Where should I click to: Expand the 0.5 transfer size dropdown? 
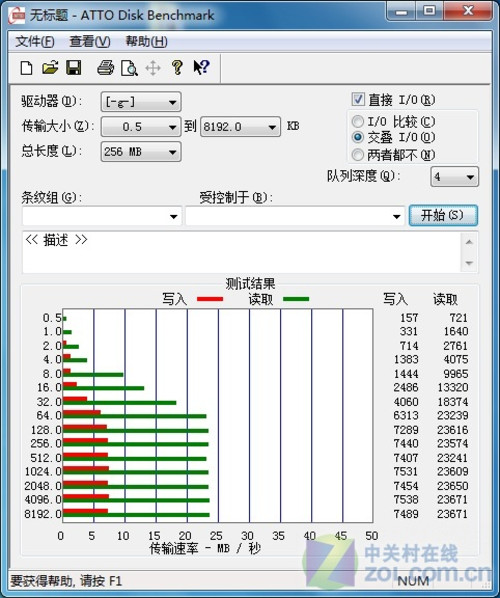[141, 127]
